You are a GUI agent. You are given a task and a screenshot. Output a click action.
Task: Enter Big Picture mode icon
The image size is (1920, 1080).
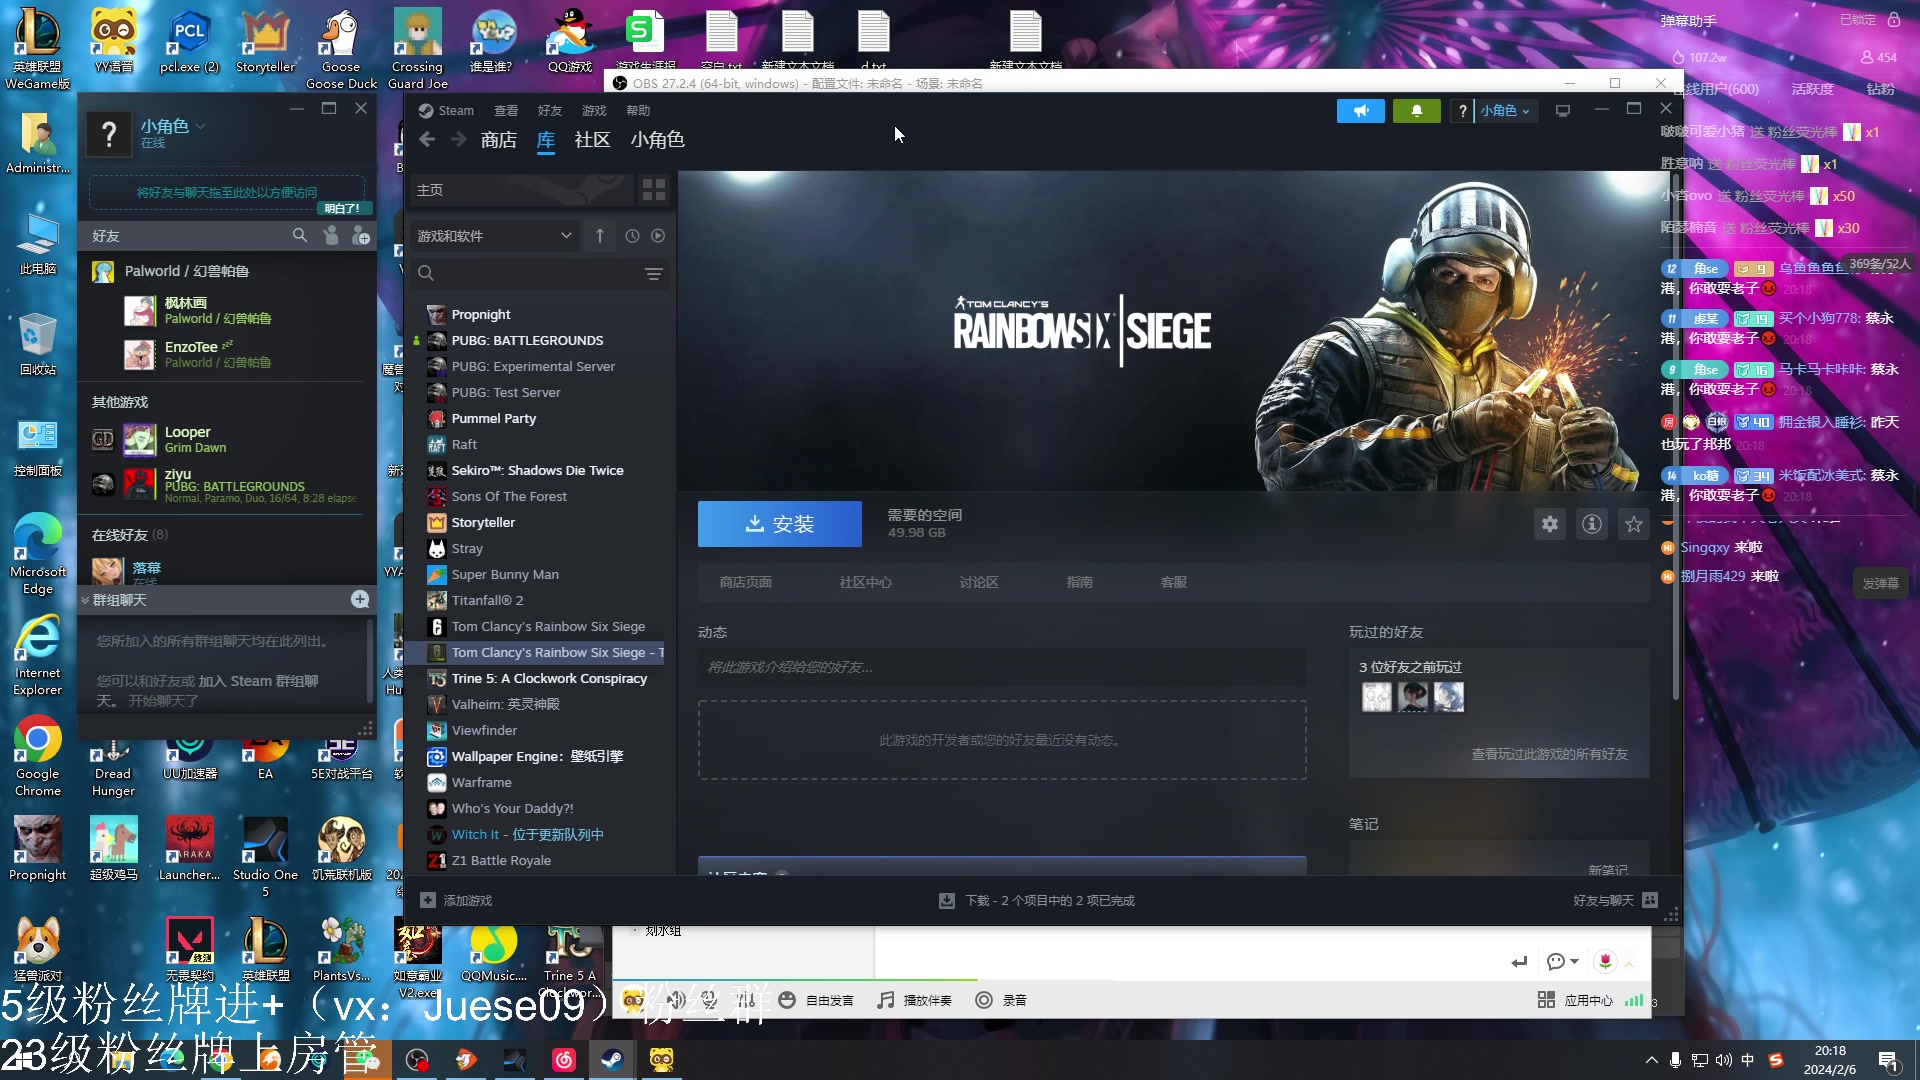(1563, 111)
